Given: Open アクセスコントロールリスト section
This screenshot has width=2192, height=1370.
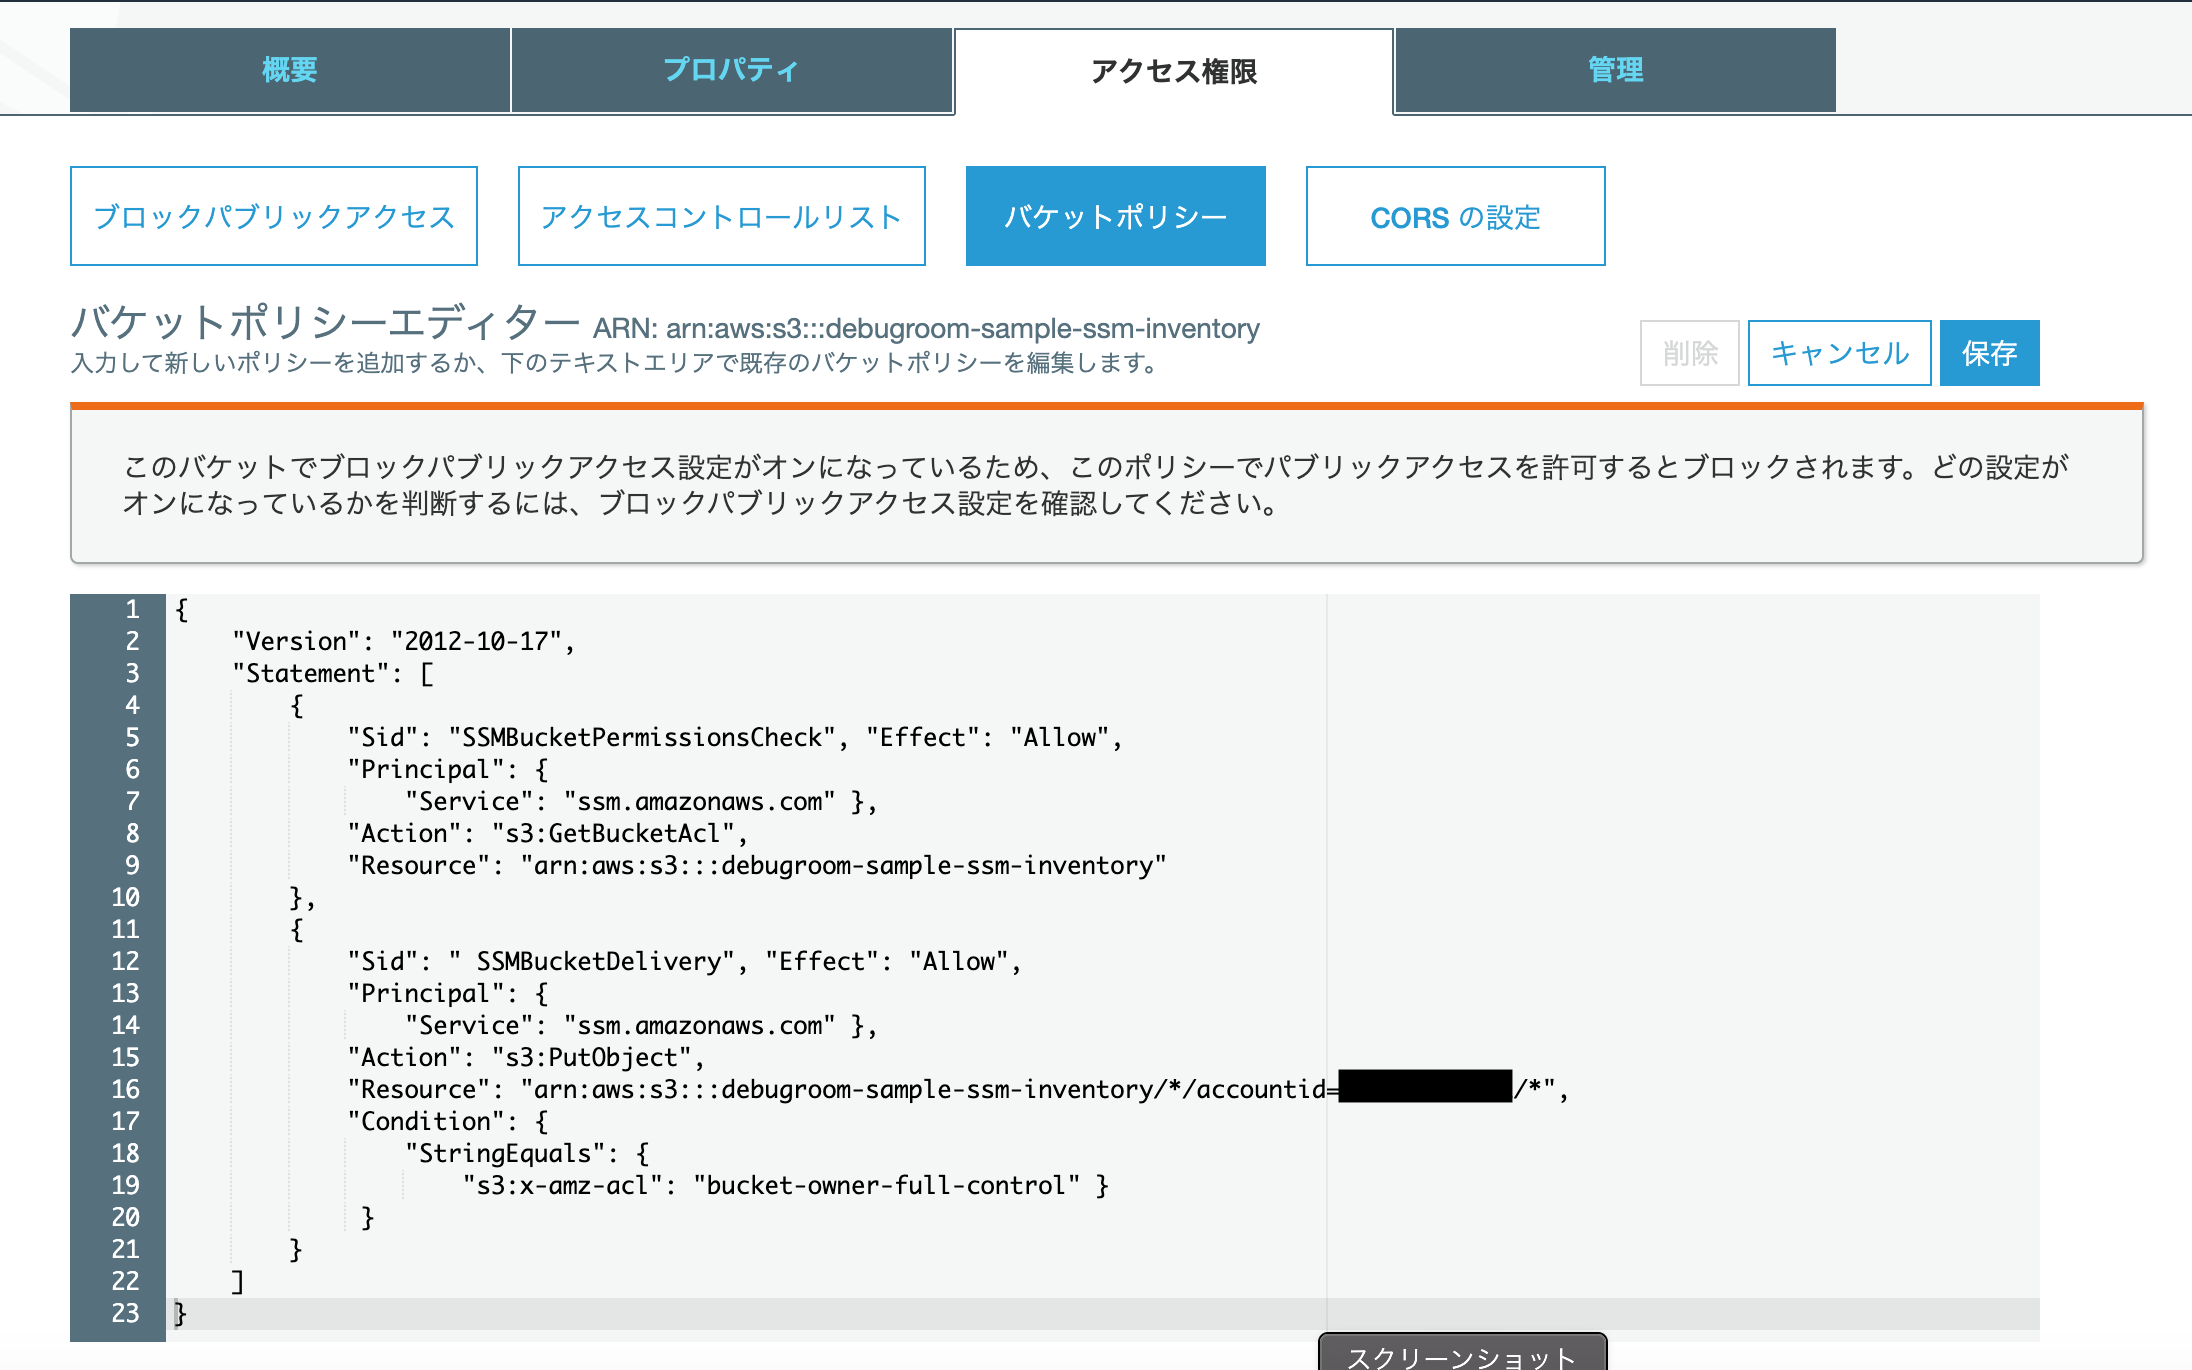Looking at the screenshot, I should 722,216.
